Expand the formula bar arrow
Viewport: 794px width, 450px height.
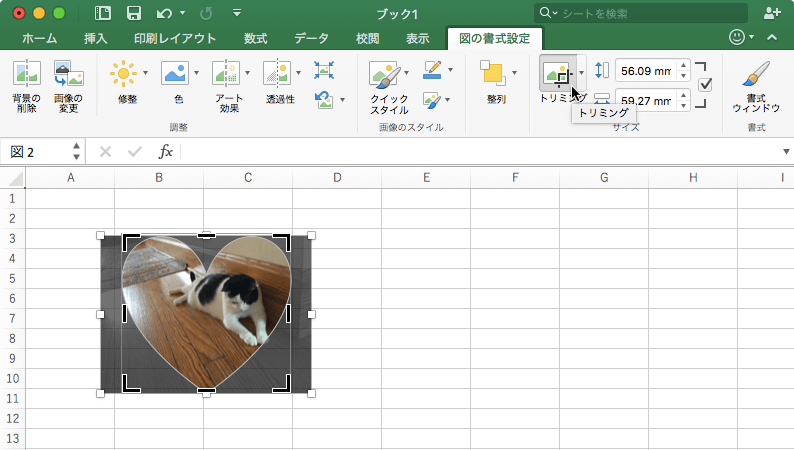point(786,151)
